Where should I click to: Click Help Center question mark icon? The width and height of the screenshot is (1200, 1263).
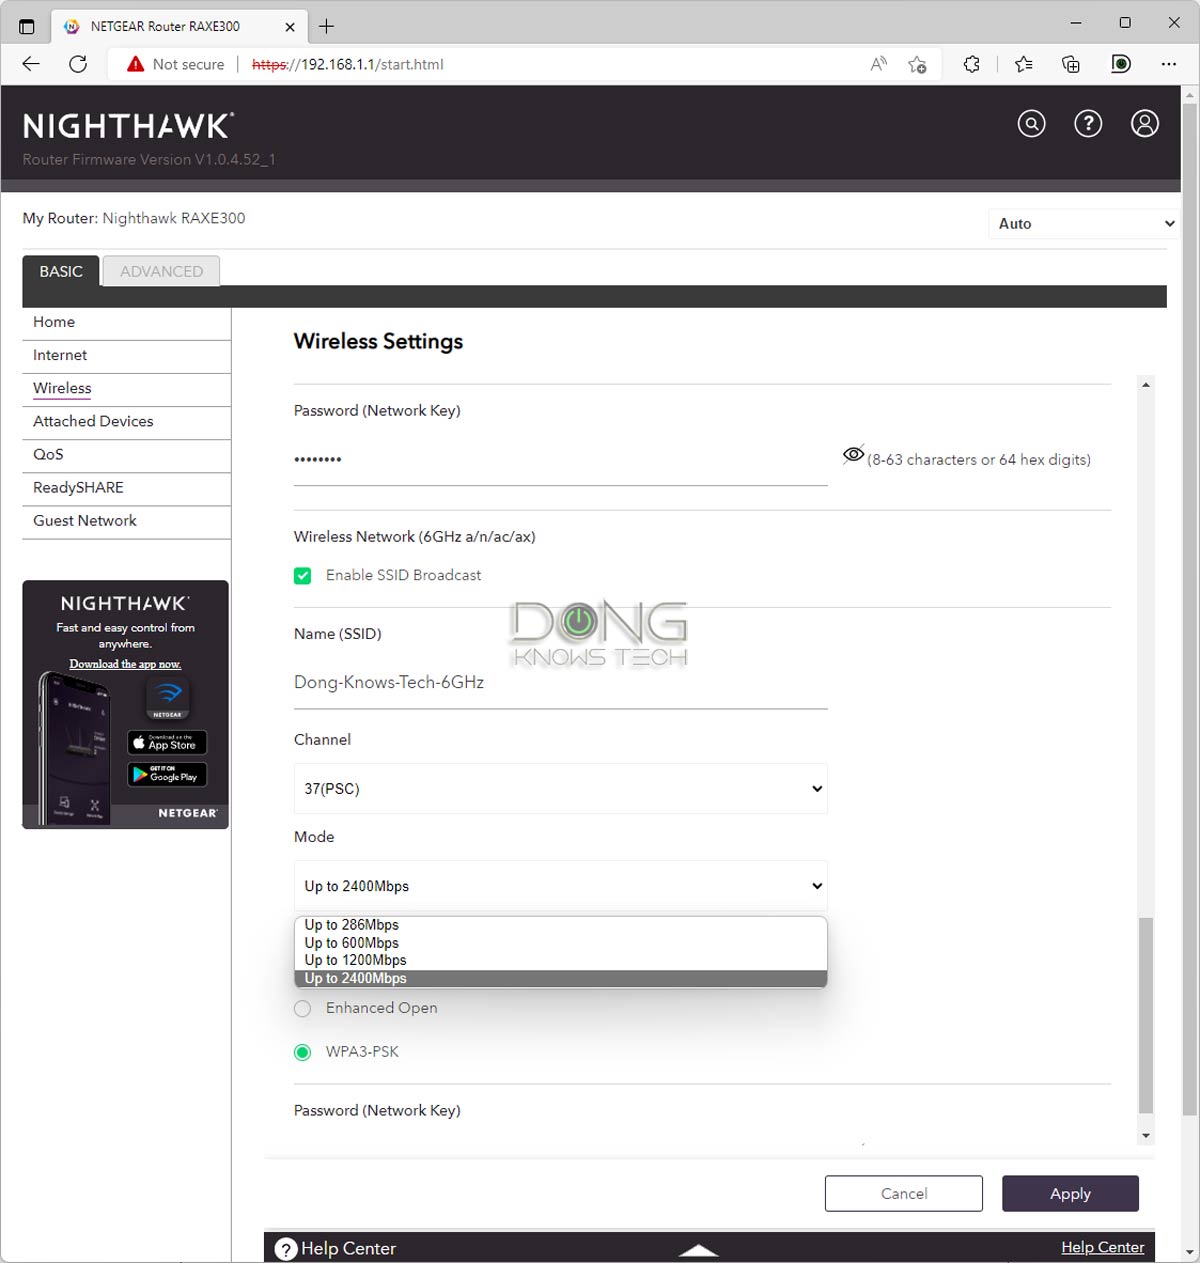coord(286,1249)
